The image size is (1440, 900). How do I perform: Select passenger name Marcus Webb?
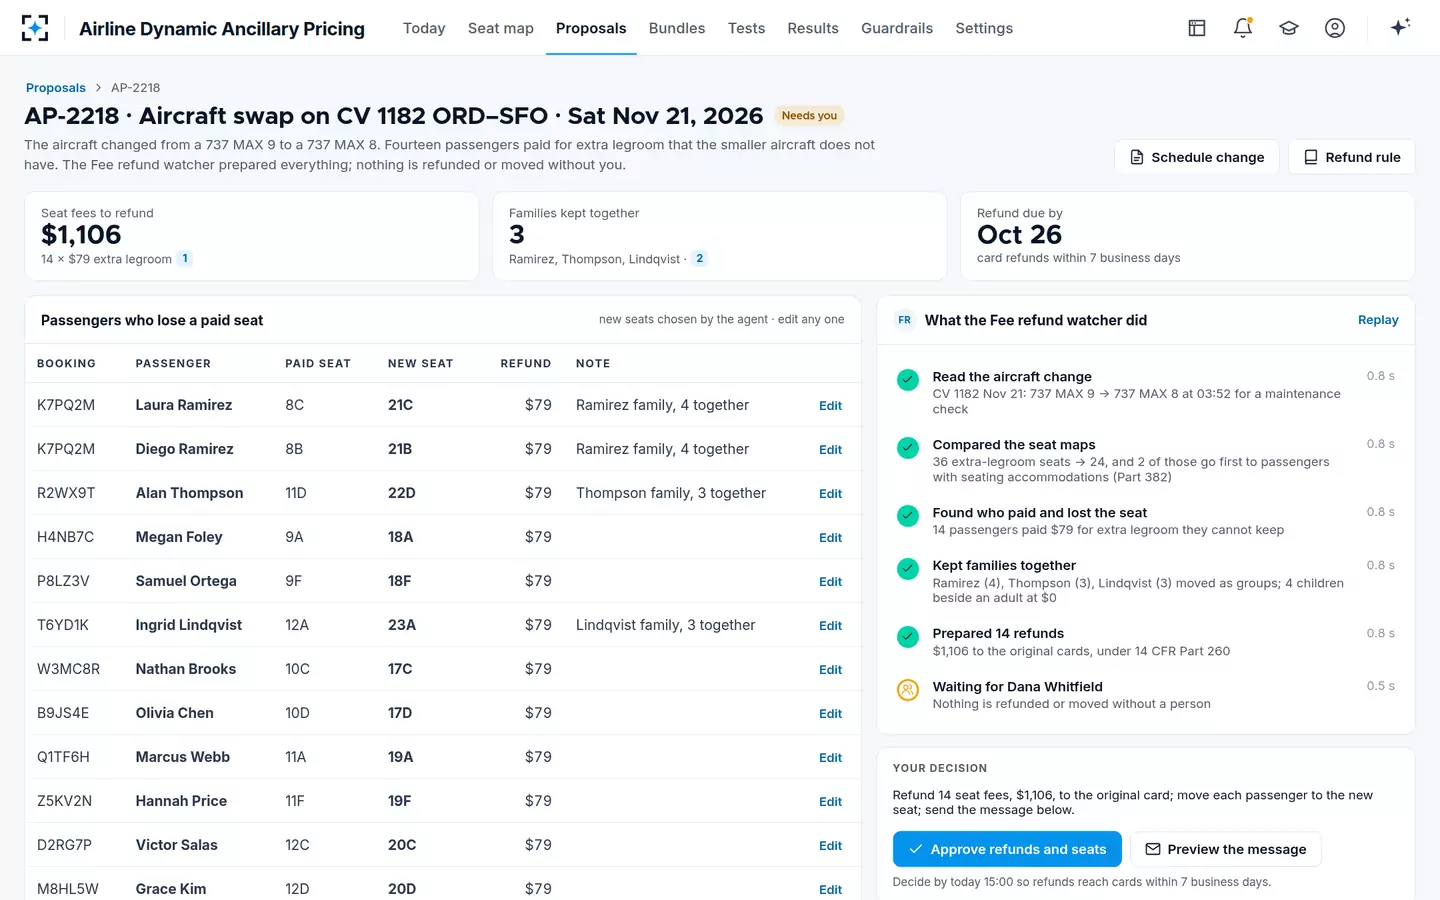pos(183,757)
